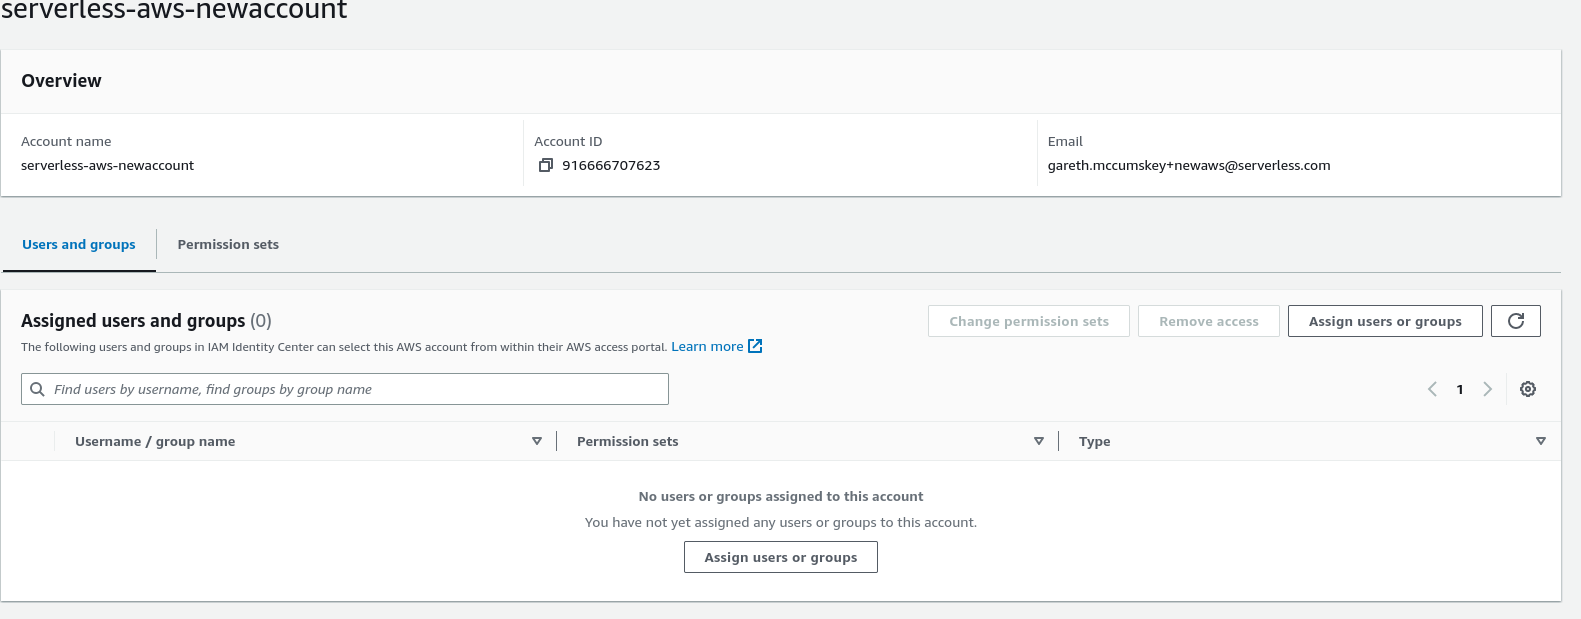
Task: Select page number 1 in pagination
Action: (1460, 389)
